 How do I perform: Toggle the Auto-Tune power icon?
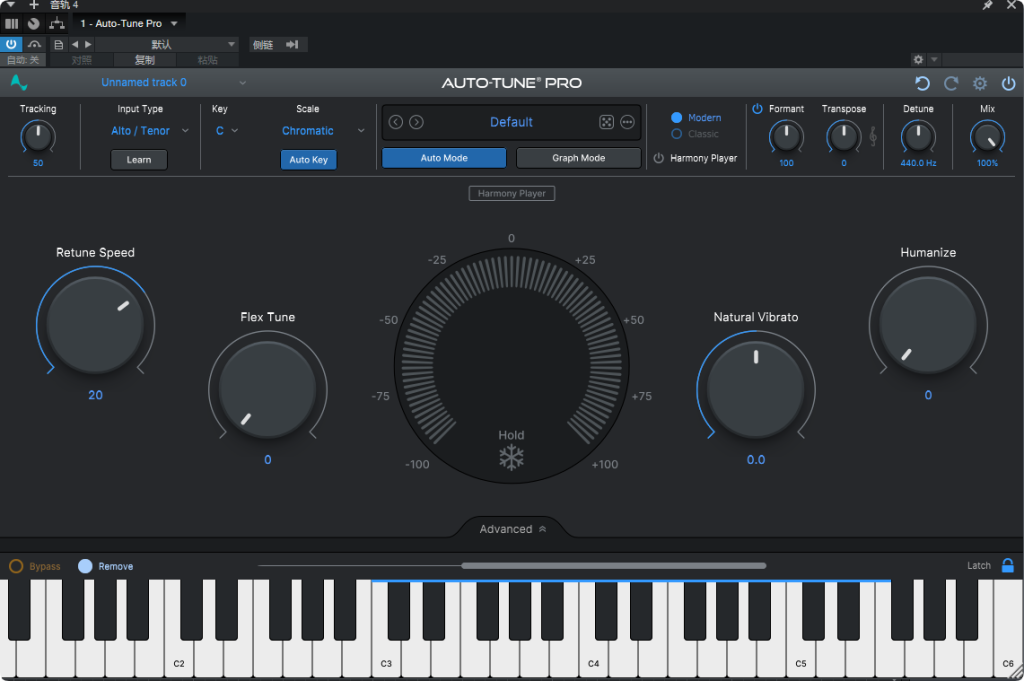(1008, 84)
